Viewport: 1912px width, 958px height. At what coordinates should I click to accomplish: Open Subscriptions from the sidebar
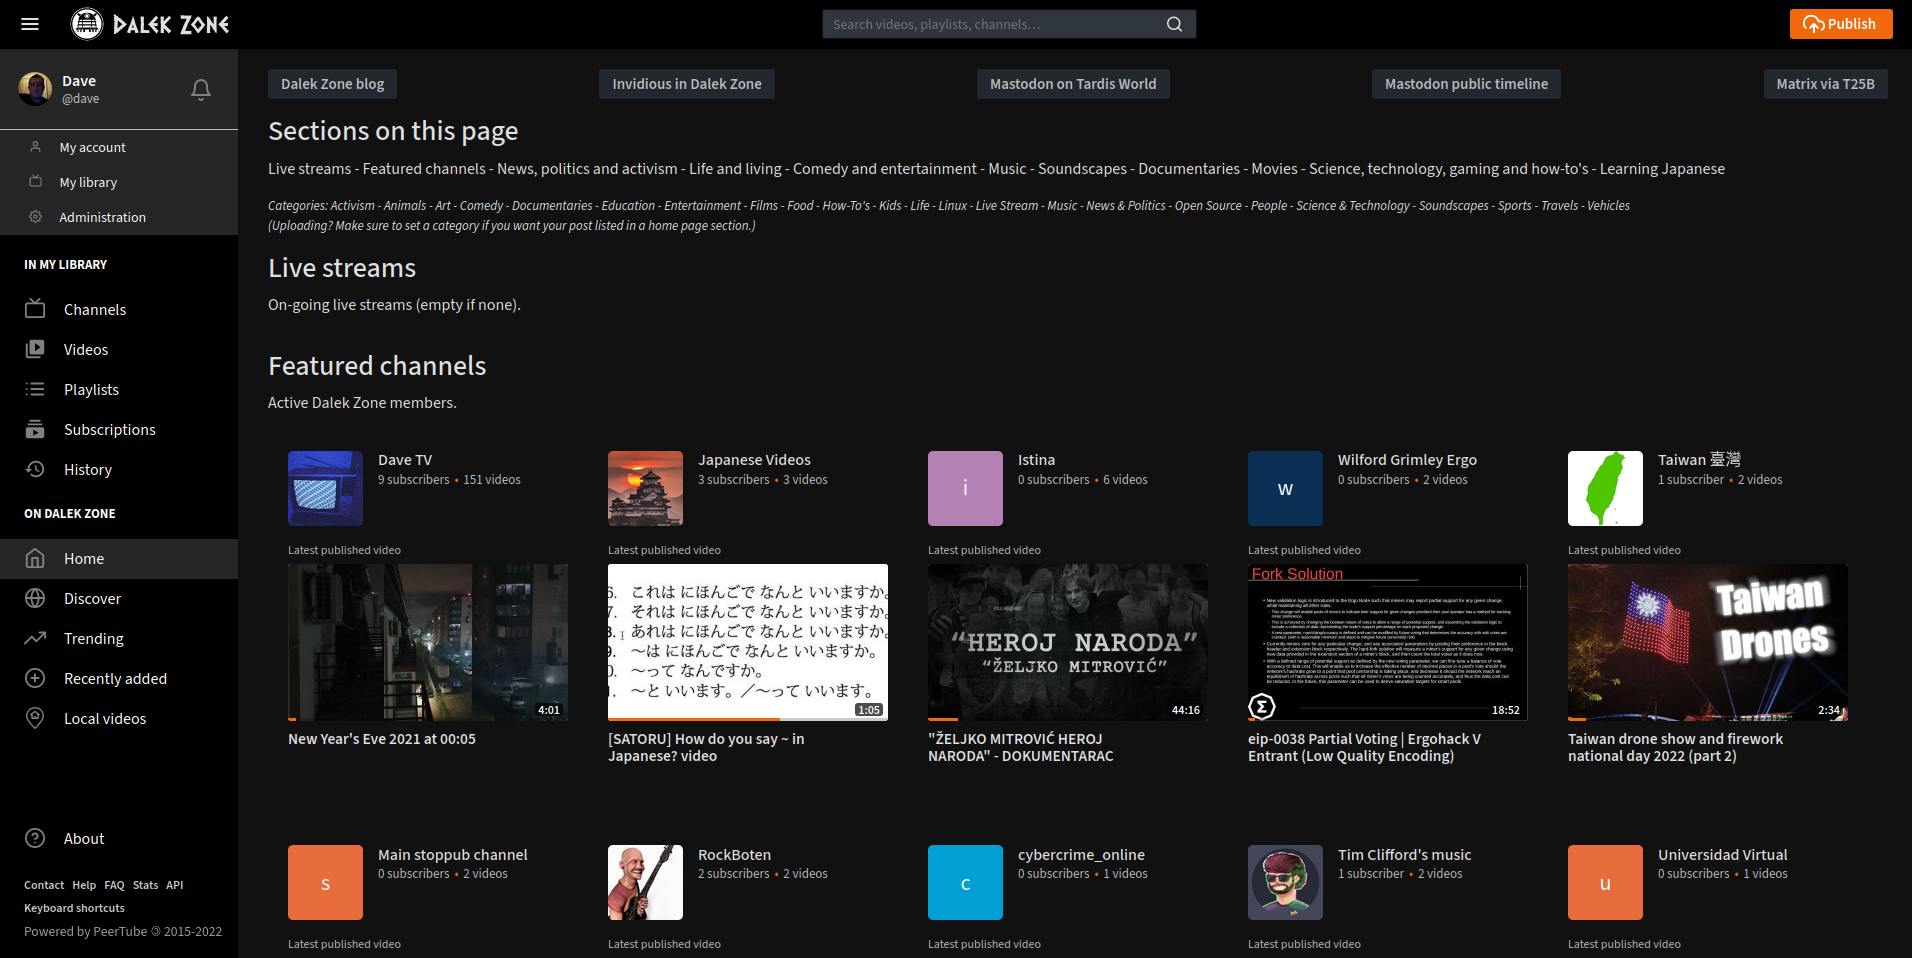[x=110, y=429]
